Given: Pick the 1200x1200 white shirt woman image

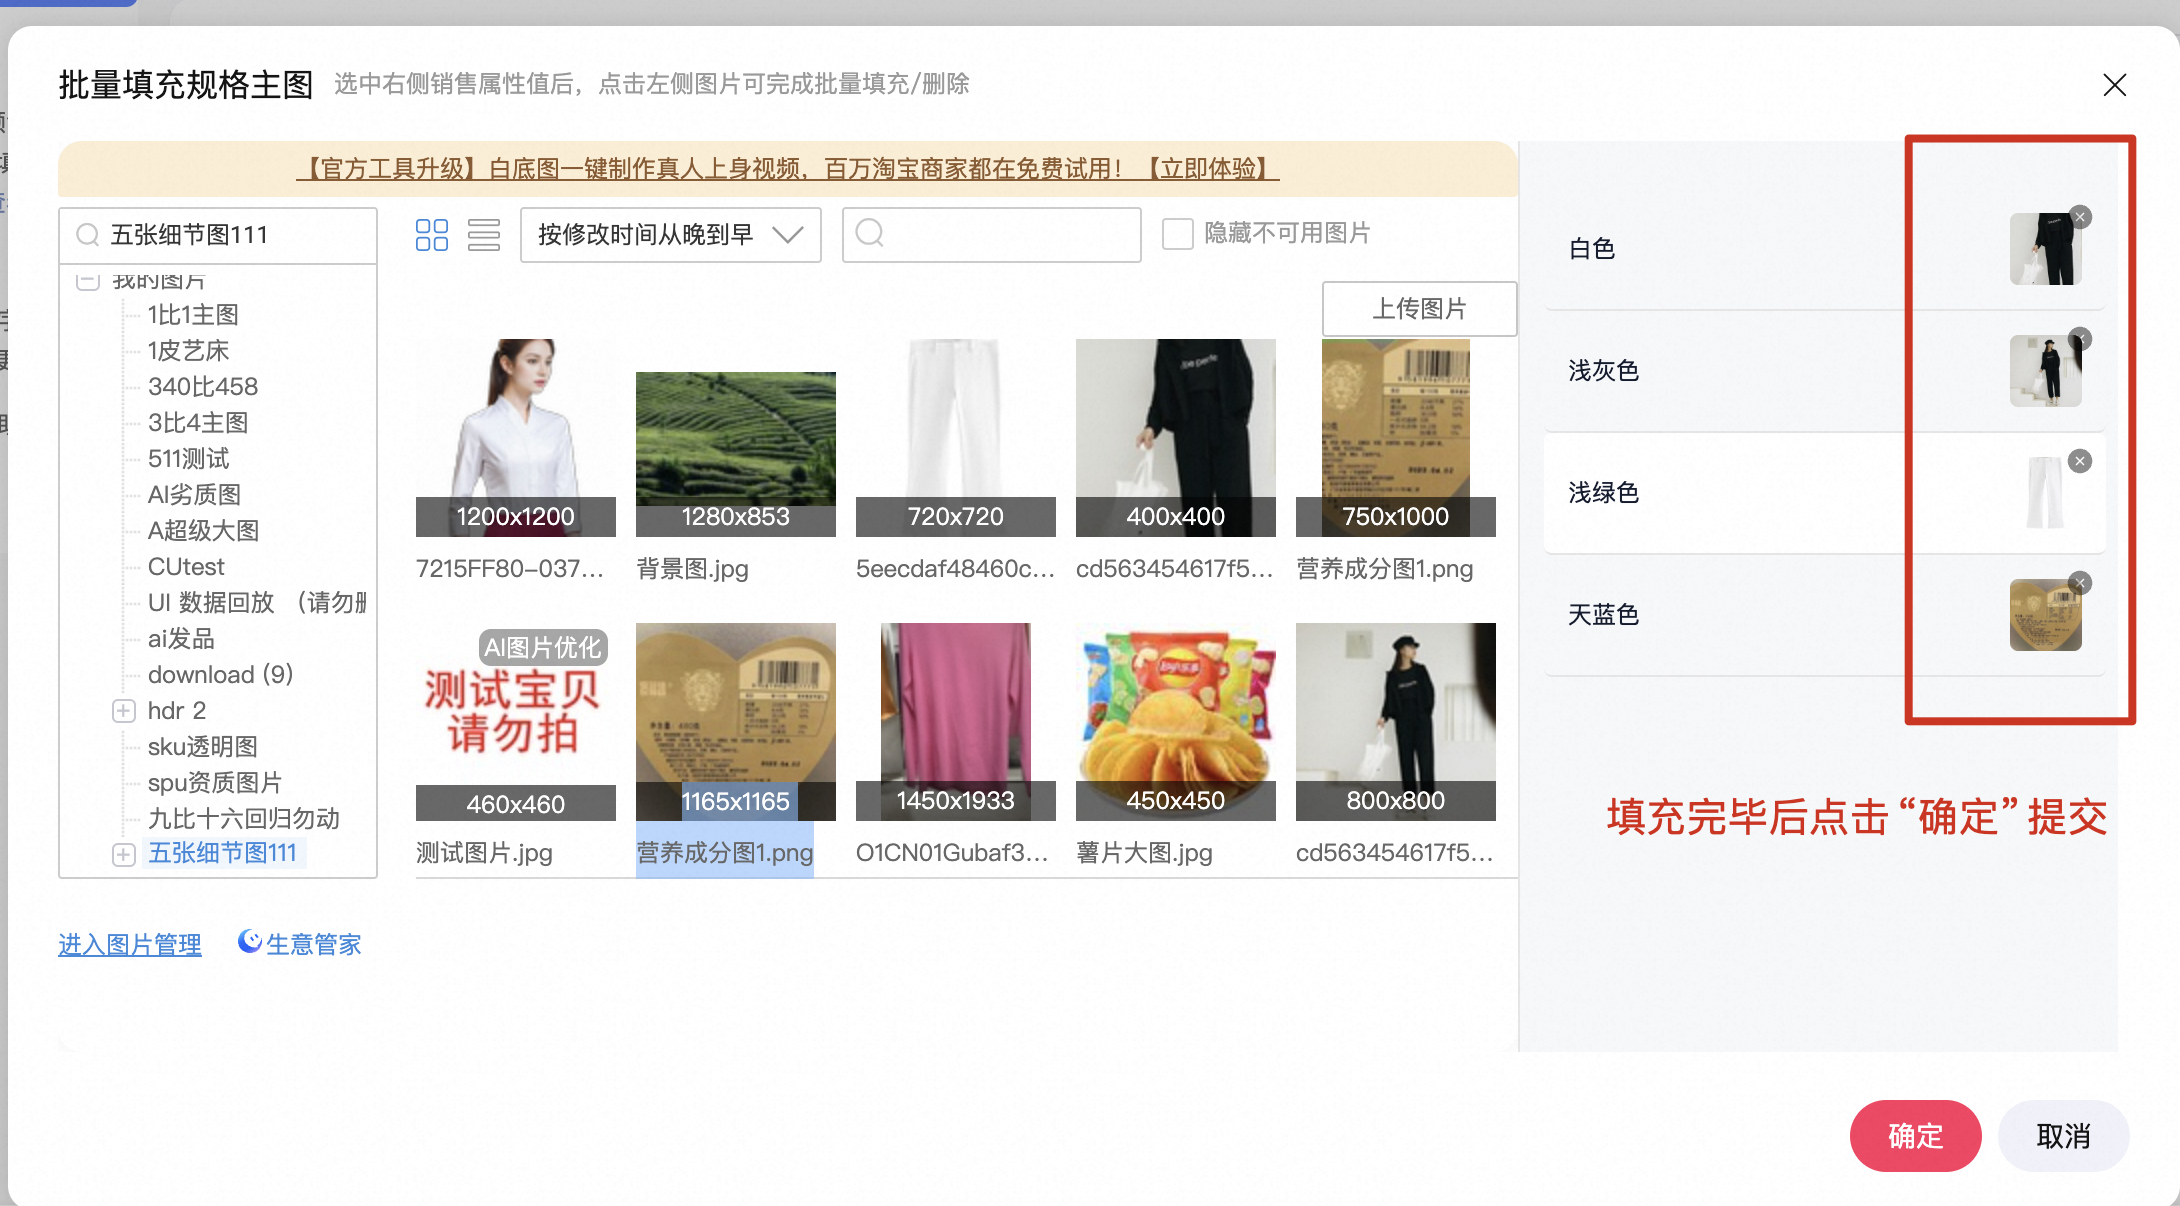Looking at the screenshot, I should pyautogui.click(x=516, y=438).
